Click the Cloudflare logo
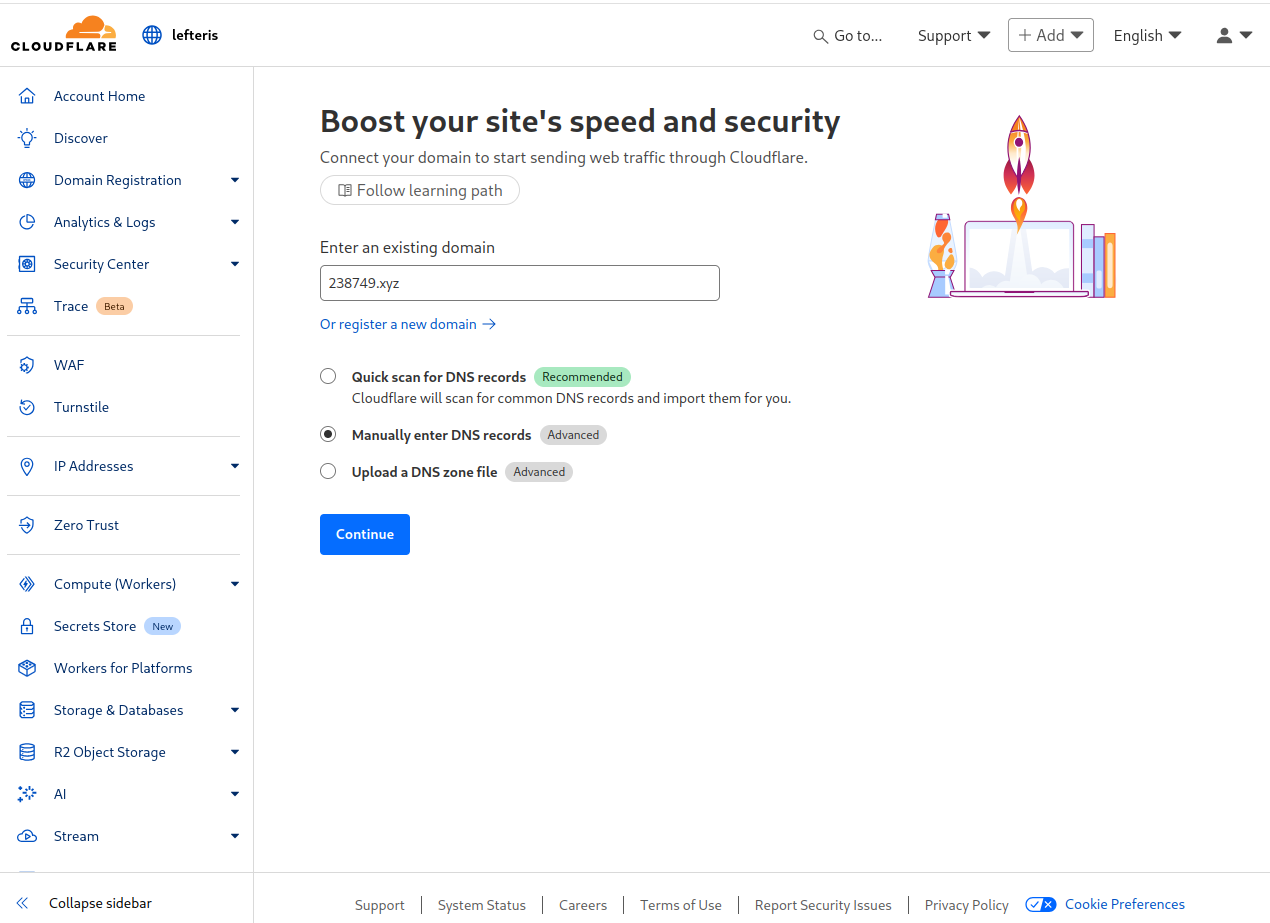This screenshot has height=923, width=1270. tap(64, 34)
